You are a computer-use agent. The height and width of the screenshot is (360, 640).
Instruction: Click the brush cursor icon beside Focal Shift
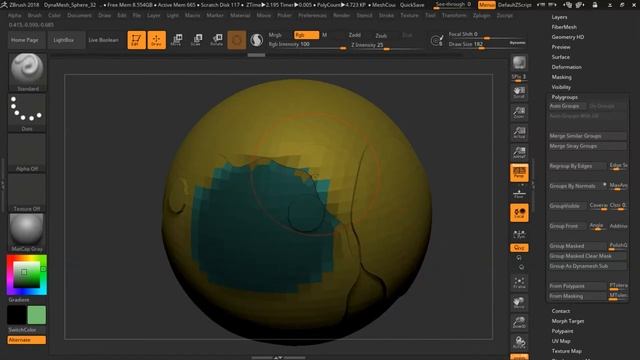click(436, 40)
